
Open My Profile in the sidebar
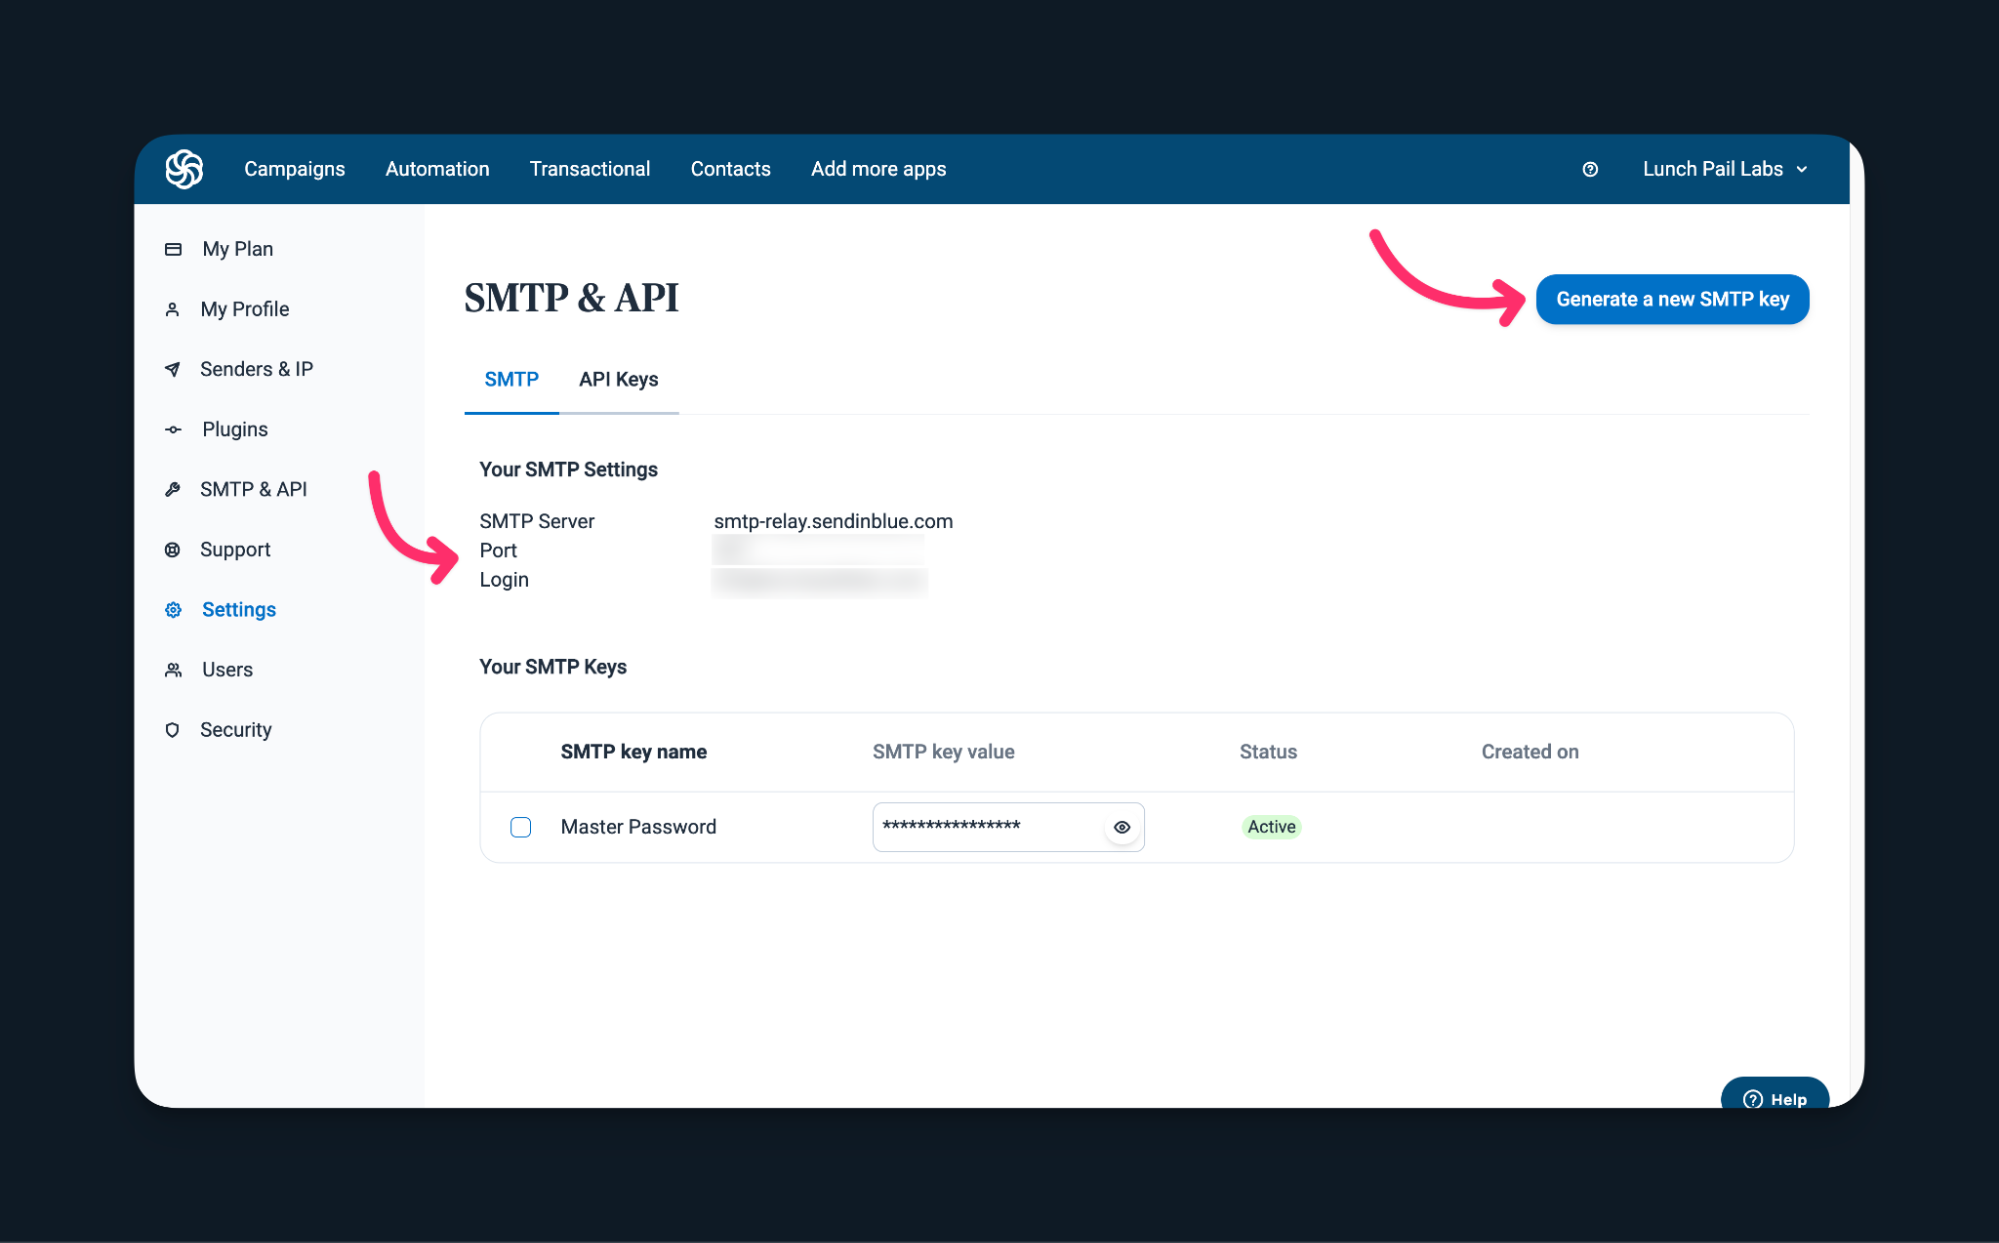(244, 309)
